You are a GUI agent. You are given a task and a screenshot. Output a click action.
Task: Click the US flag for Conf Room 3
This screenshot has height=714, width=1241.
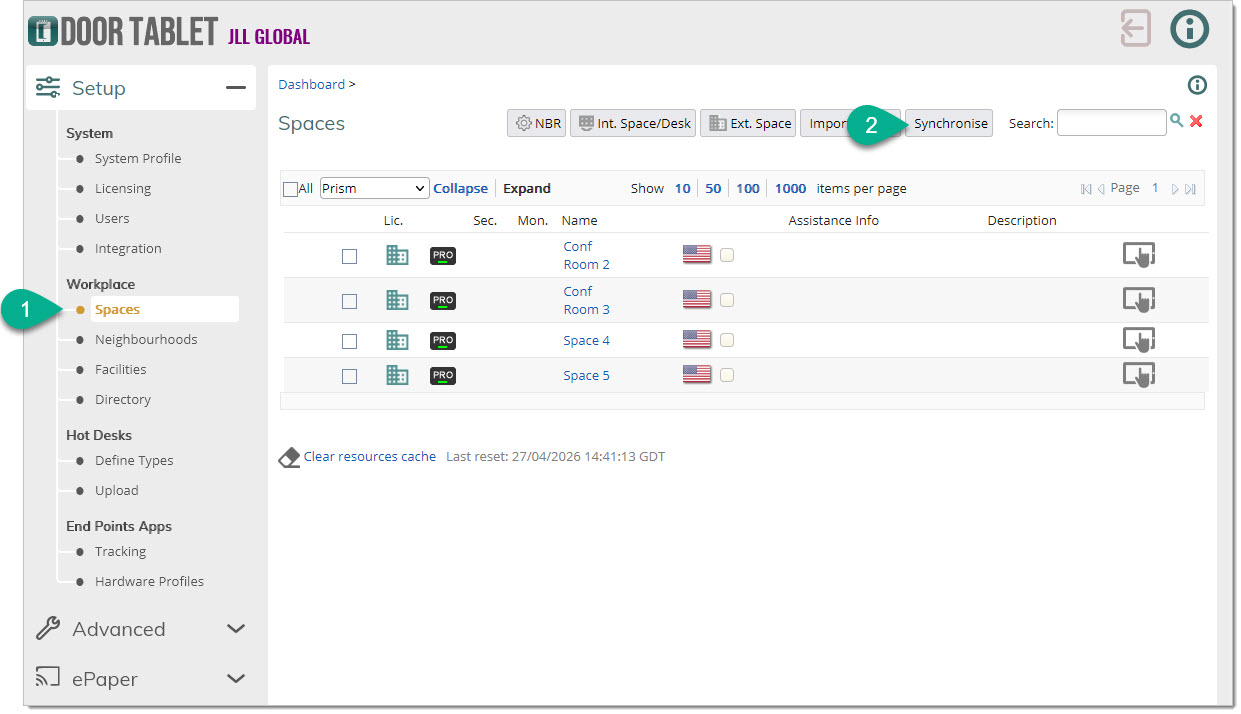click(697, 299)
